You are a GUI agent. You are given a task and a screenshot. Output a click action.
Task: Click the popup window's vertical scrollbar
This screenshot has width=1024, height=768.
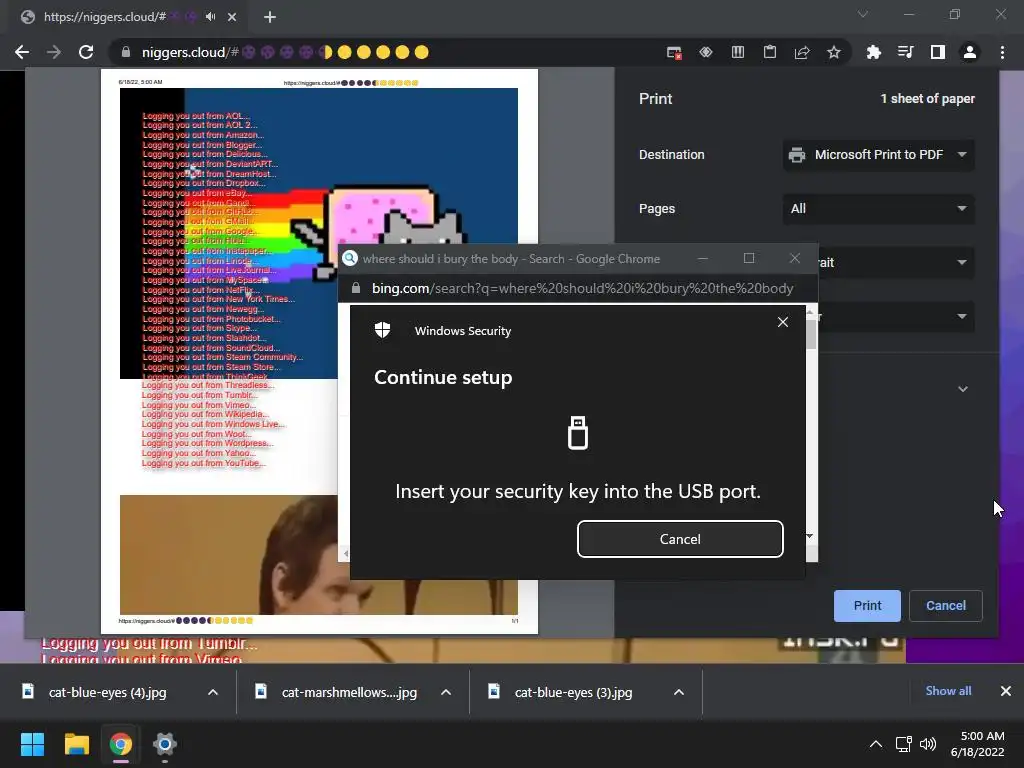(x=811, y=334)
